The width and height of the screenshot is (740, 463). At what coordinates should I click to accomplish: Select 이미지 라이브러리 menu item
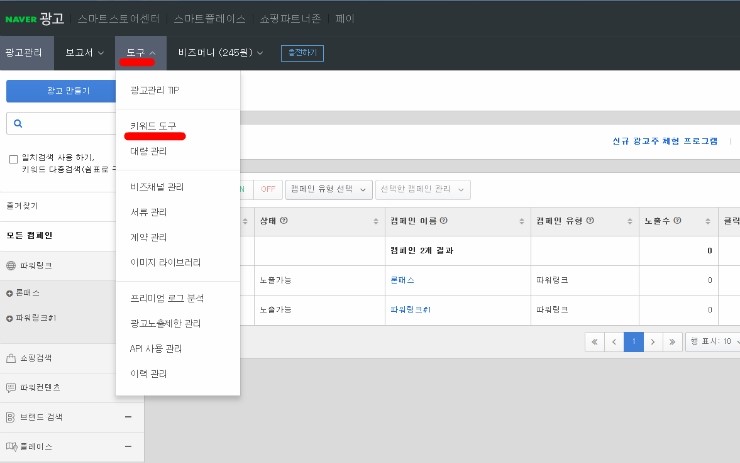(x=165, y=262)
